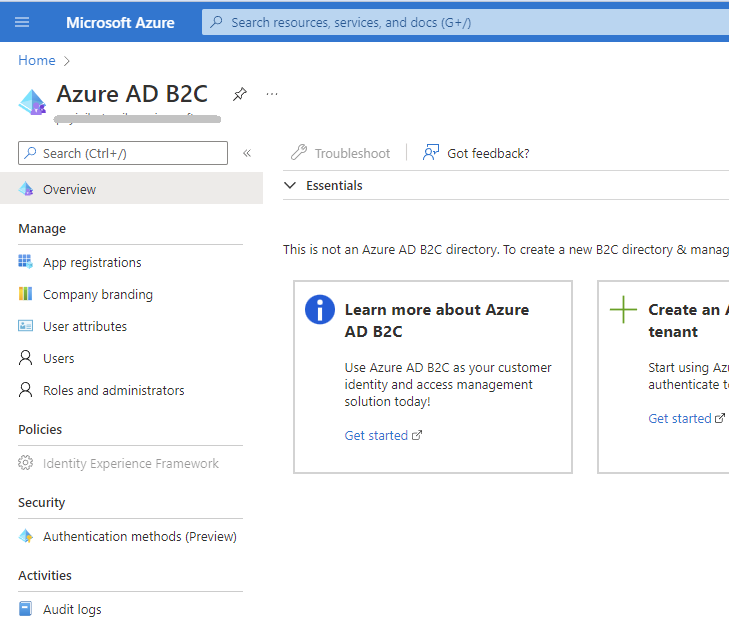
Task: Select Identity Experience Framework
Action: [131, 463]
